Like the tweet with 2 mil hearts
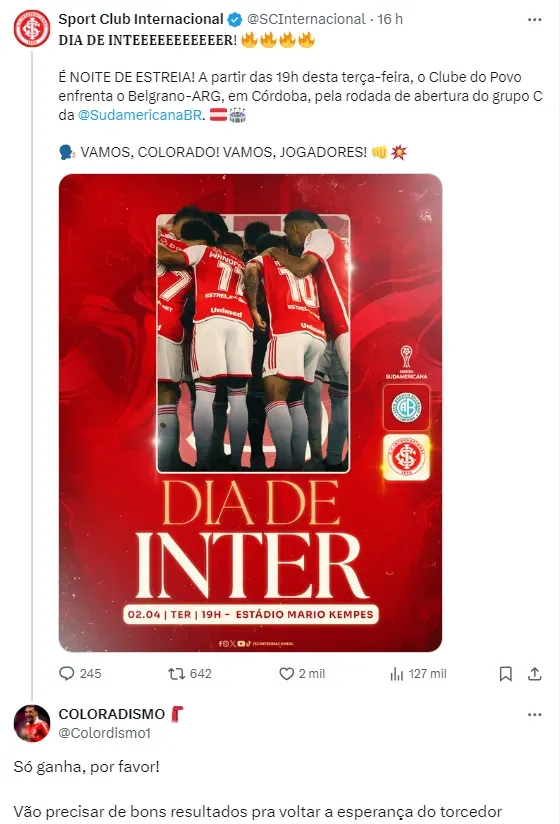 tap(286, 673)
